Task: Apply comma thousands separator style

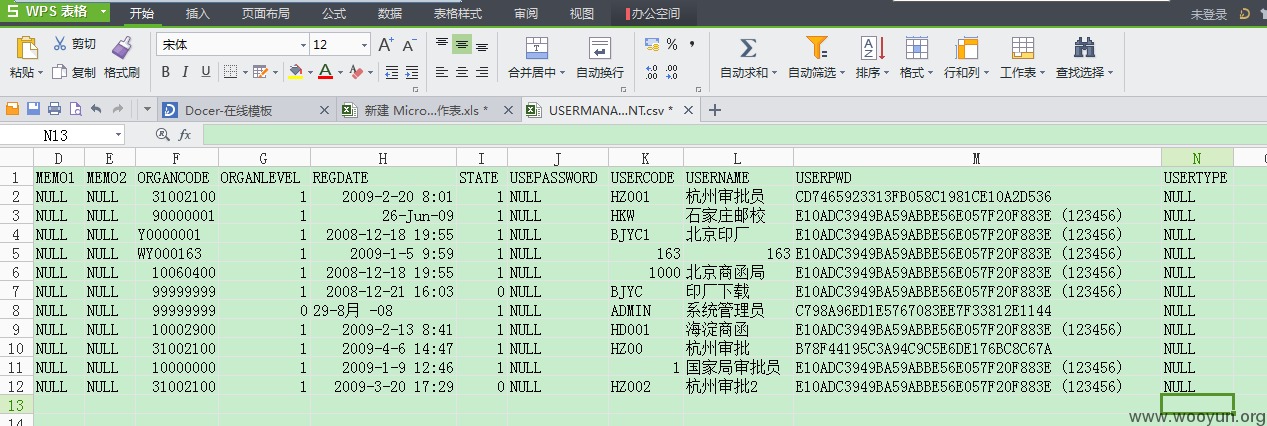Action: click(692, 45)
